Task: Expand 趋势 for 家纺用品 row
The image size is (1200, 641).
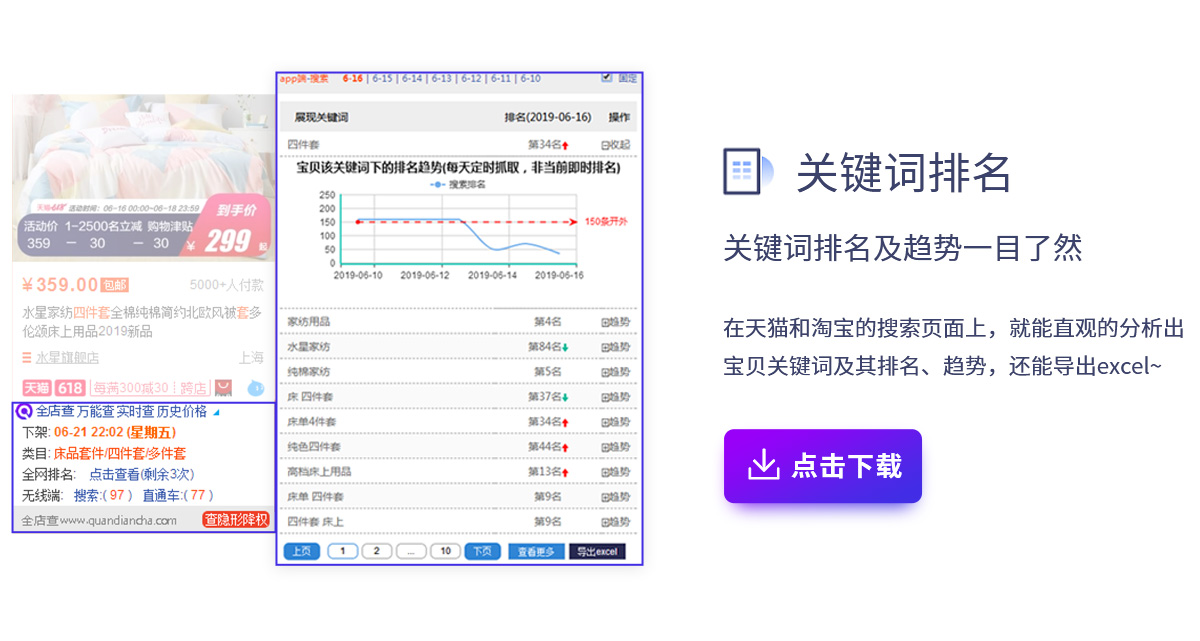Action: coord(615,322)
